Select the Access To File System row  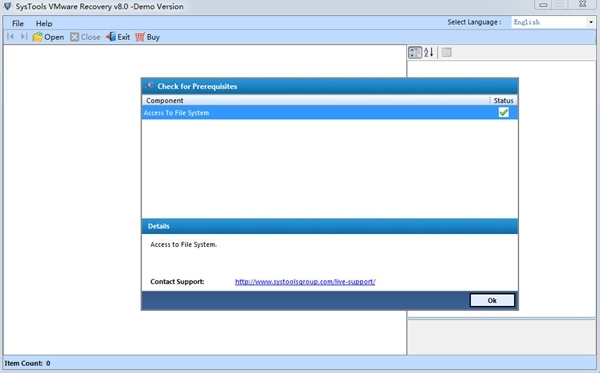[x=329, y=112]
